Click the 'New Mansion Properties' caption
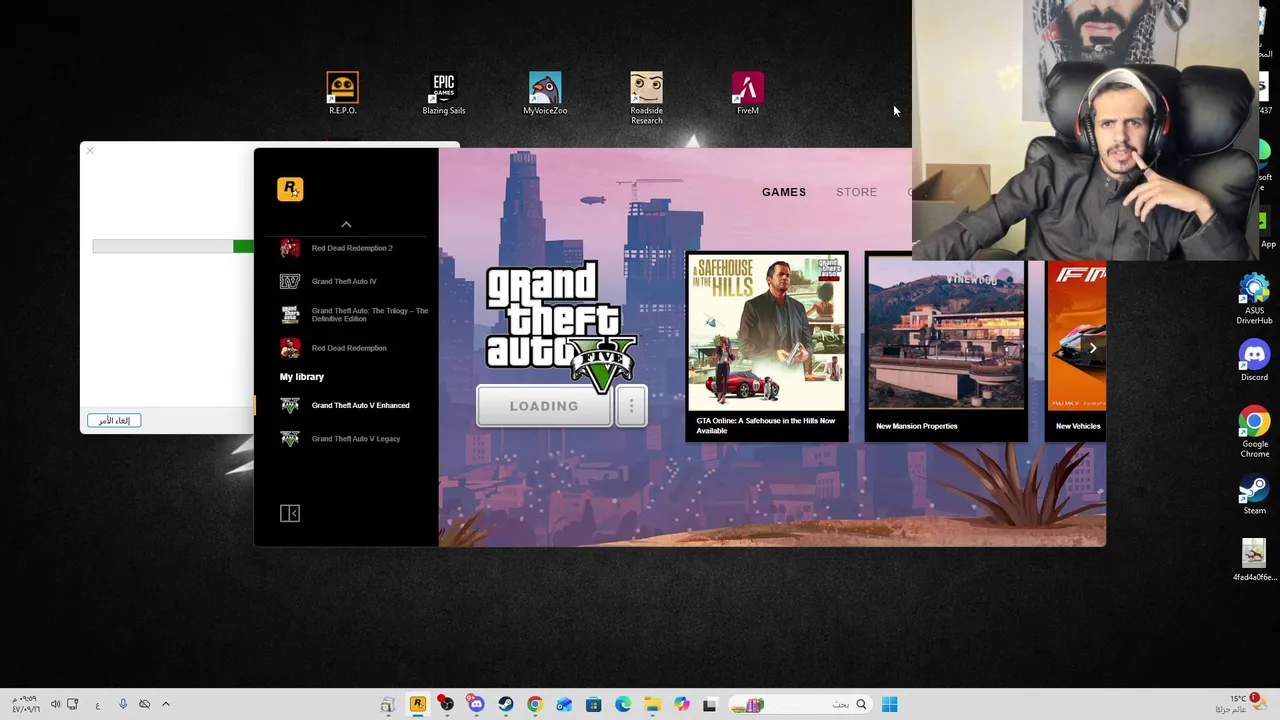 [x=917, y=426]
